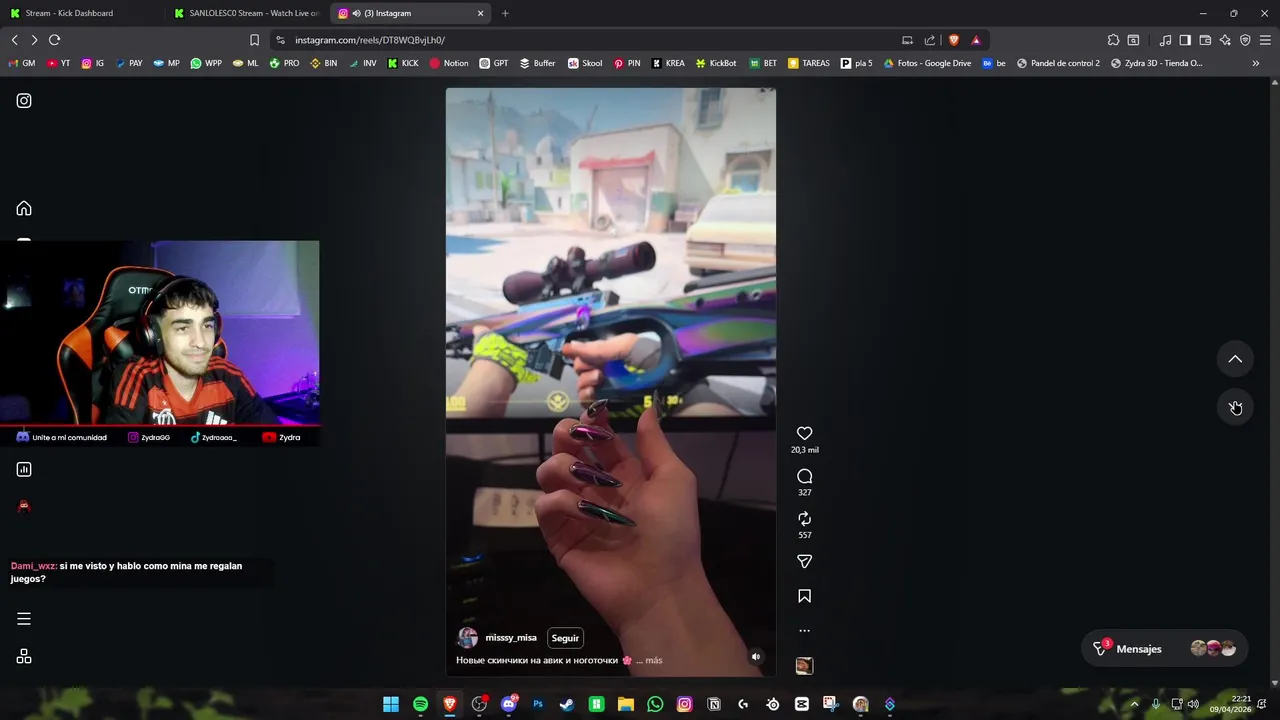Click Seguir to follow missy_misa

(565, 638)
